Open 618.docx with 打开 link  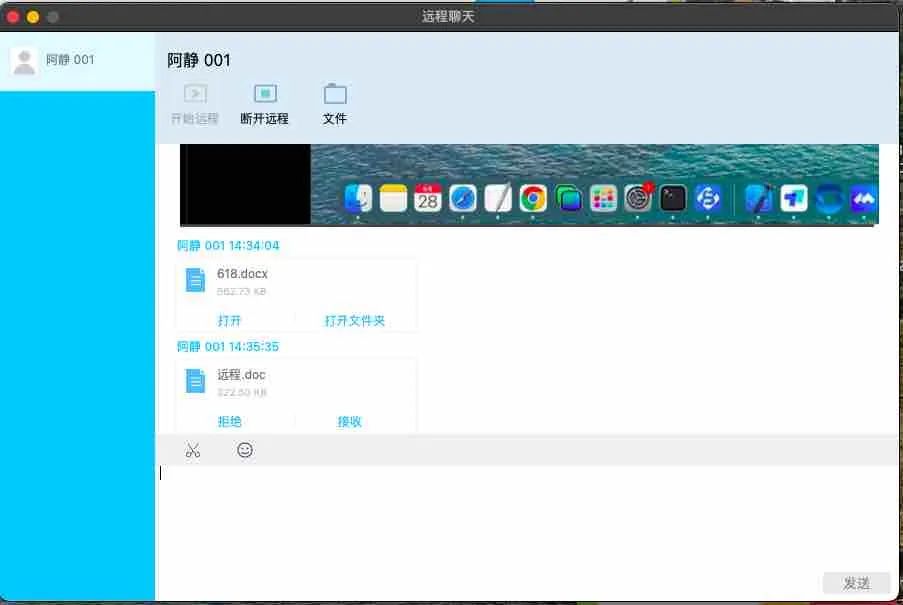pyautogui.click(x=229, y=321)
